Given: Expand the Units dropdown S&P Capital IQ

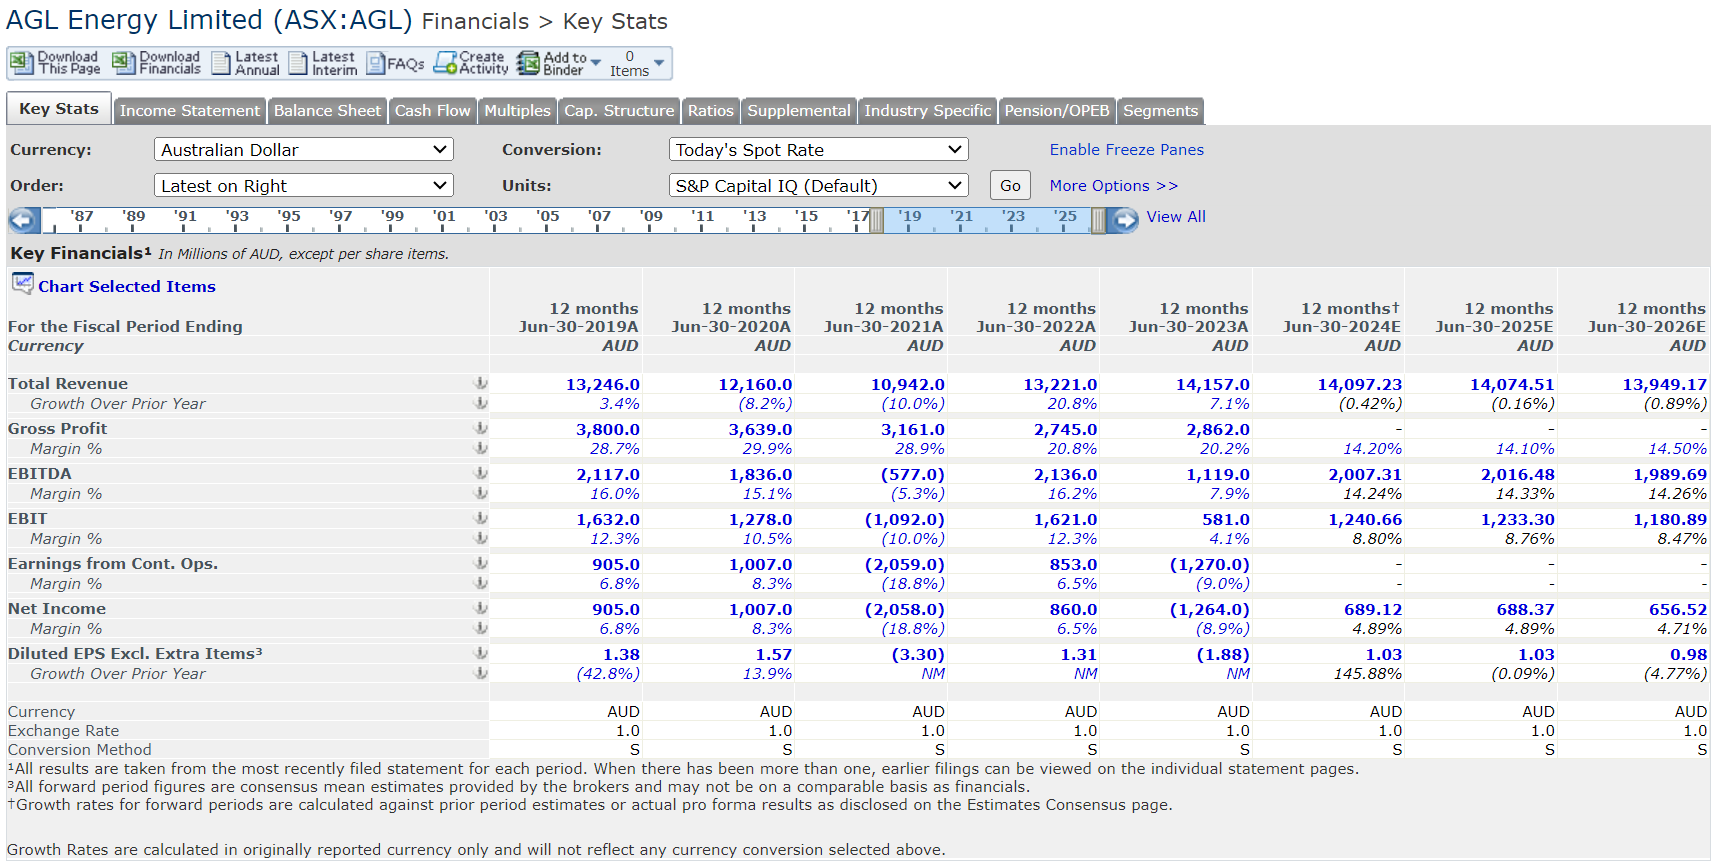Looking at the screenshot, I should pyautogui.click(x=817, y=186).
